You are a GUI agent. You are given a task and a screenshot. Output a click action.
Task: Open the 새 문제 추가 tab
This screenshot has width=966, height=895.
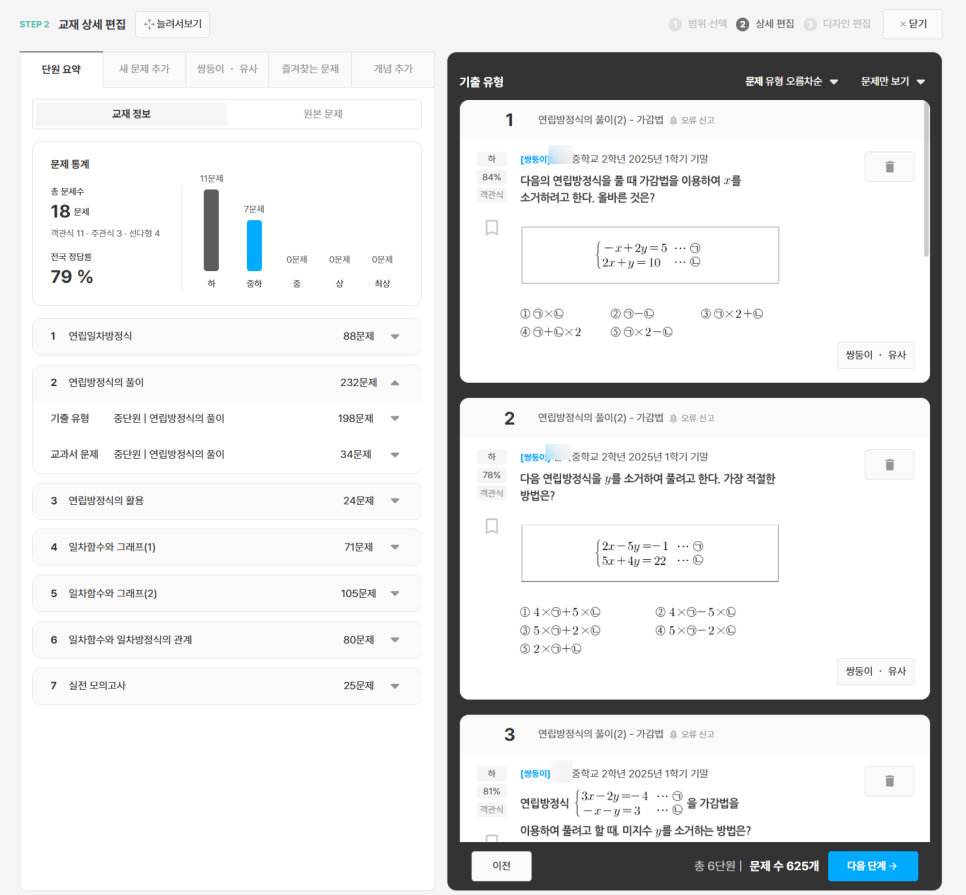click(x=144, y=69)
